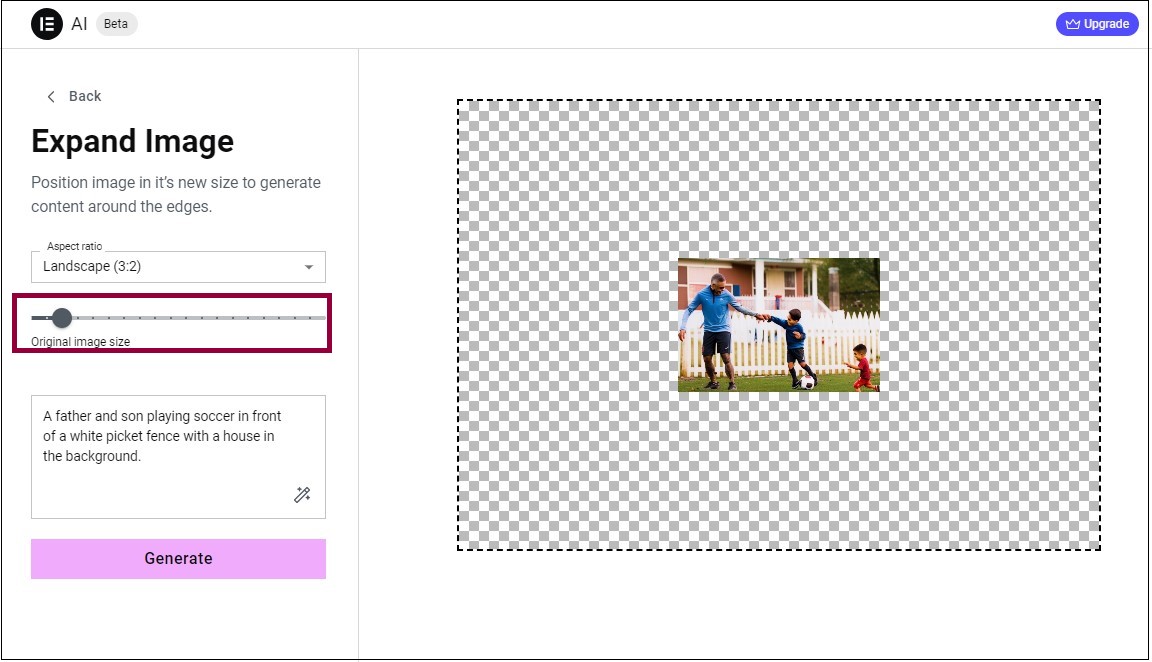This screenshot has height=662, width=1152.
Task: Click the 'Expand Image' heading
Action: coord(132,141)
